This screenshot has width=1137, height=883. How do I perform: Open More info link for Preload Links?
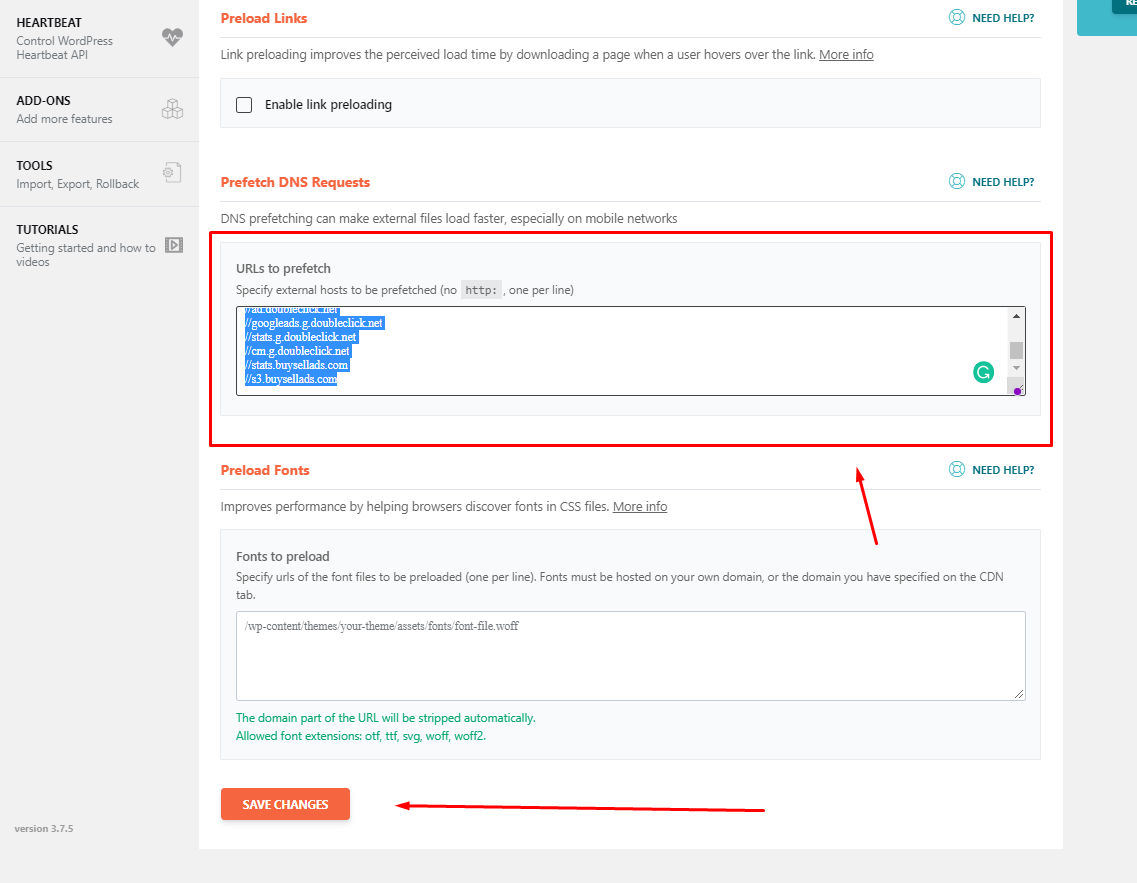click(x=846, y=55)
